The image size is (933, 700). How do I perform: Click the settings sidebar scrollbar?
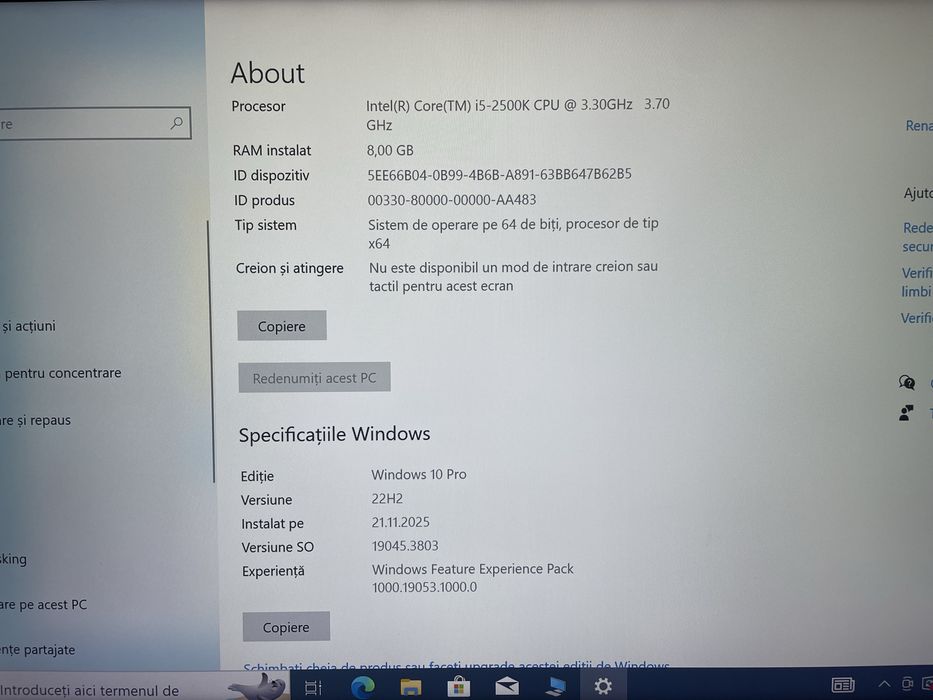pos(211,351)
